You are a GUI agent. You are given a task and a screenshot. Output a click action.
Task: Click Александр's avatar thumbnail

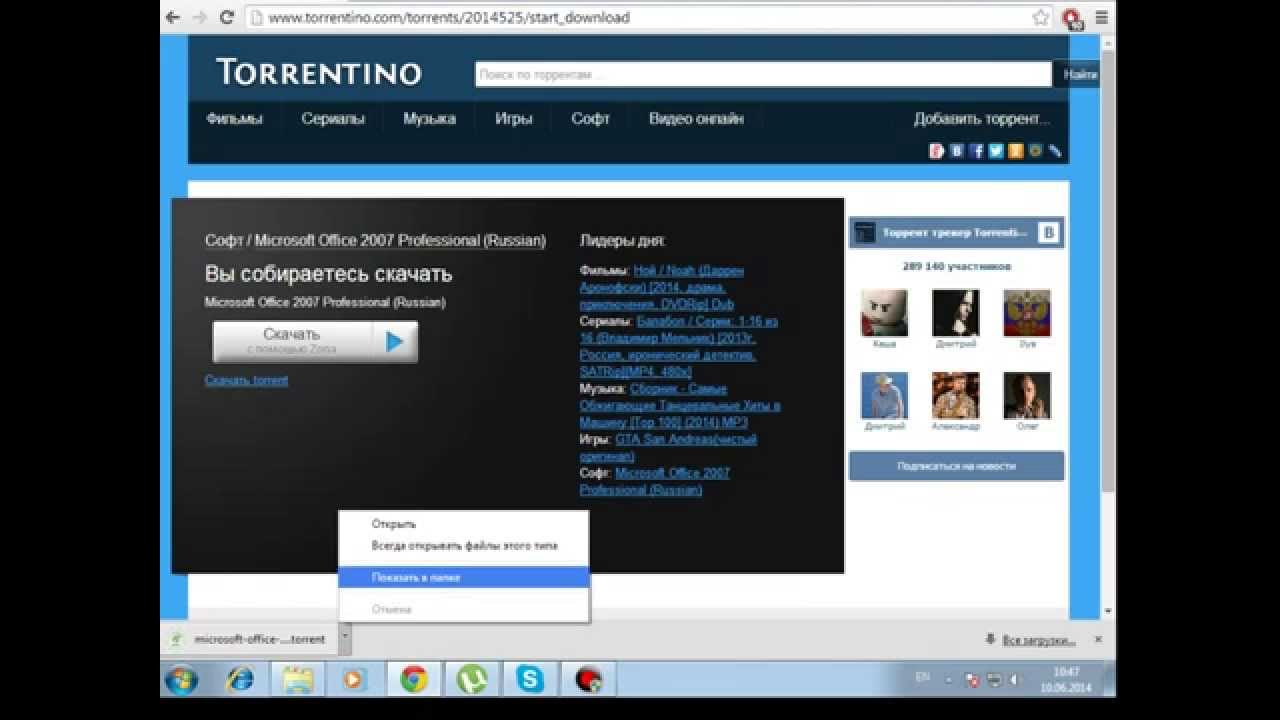point(955,395)
